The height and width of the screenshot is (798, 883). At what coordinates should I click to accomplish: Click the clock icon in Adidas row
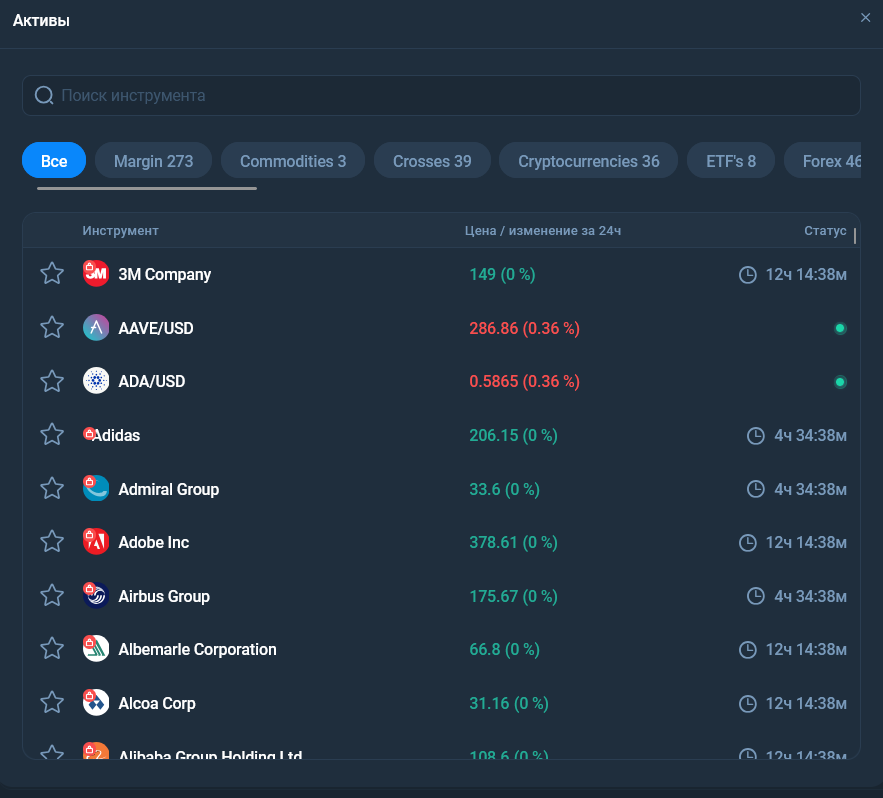click(756, 436)
